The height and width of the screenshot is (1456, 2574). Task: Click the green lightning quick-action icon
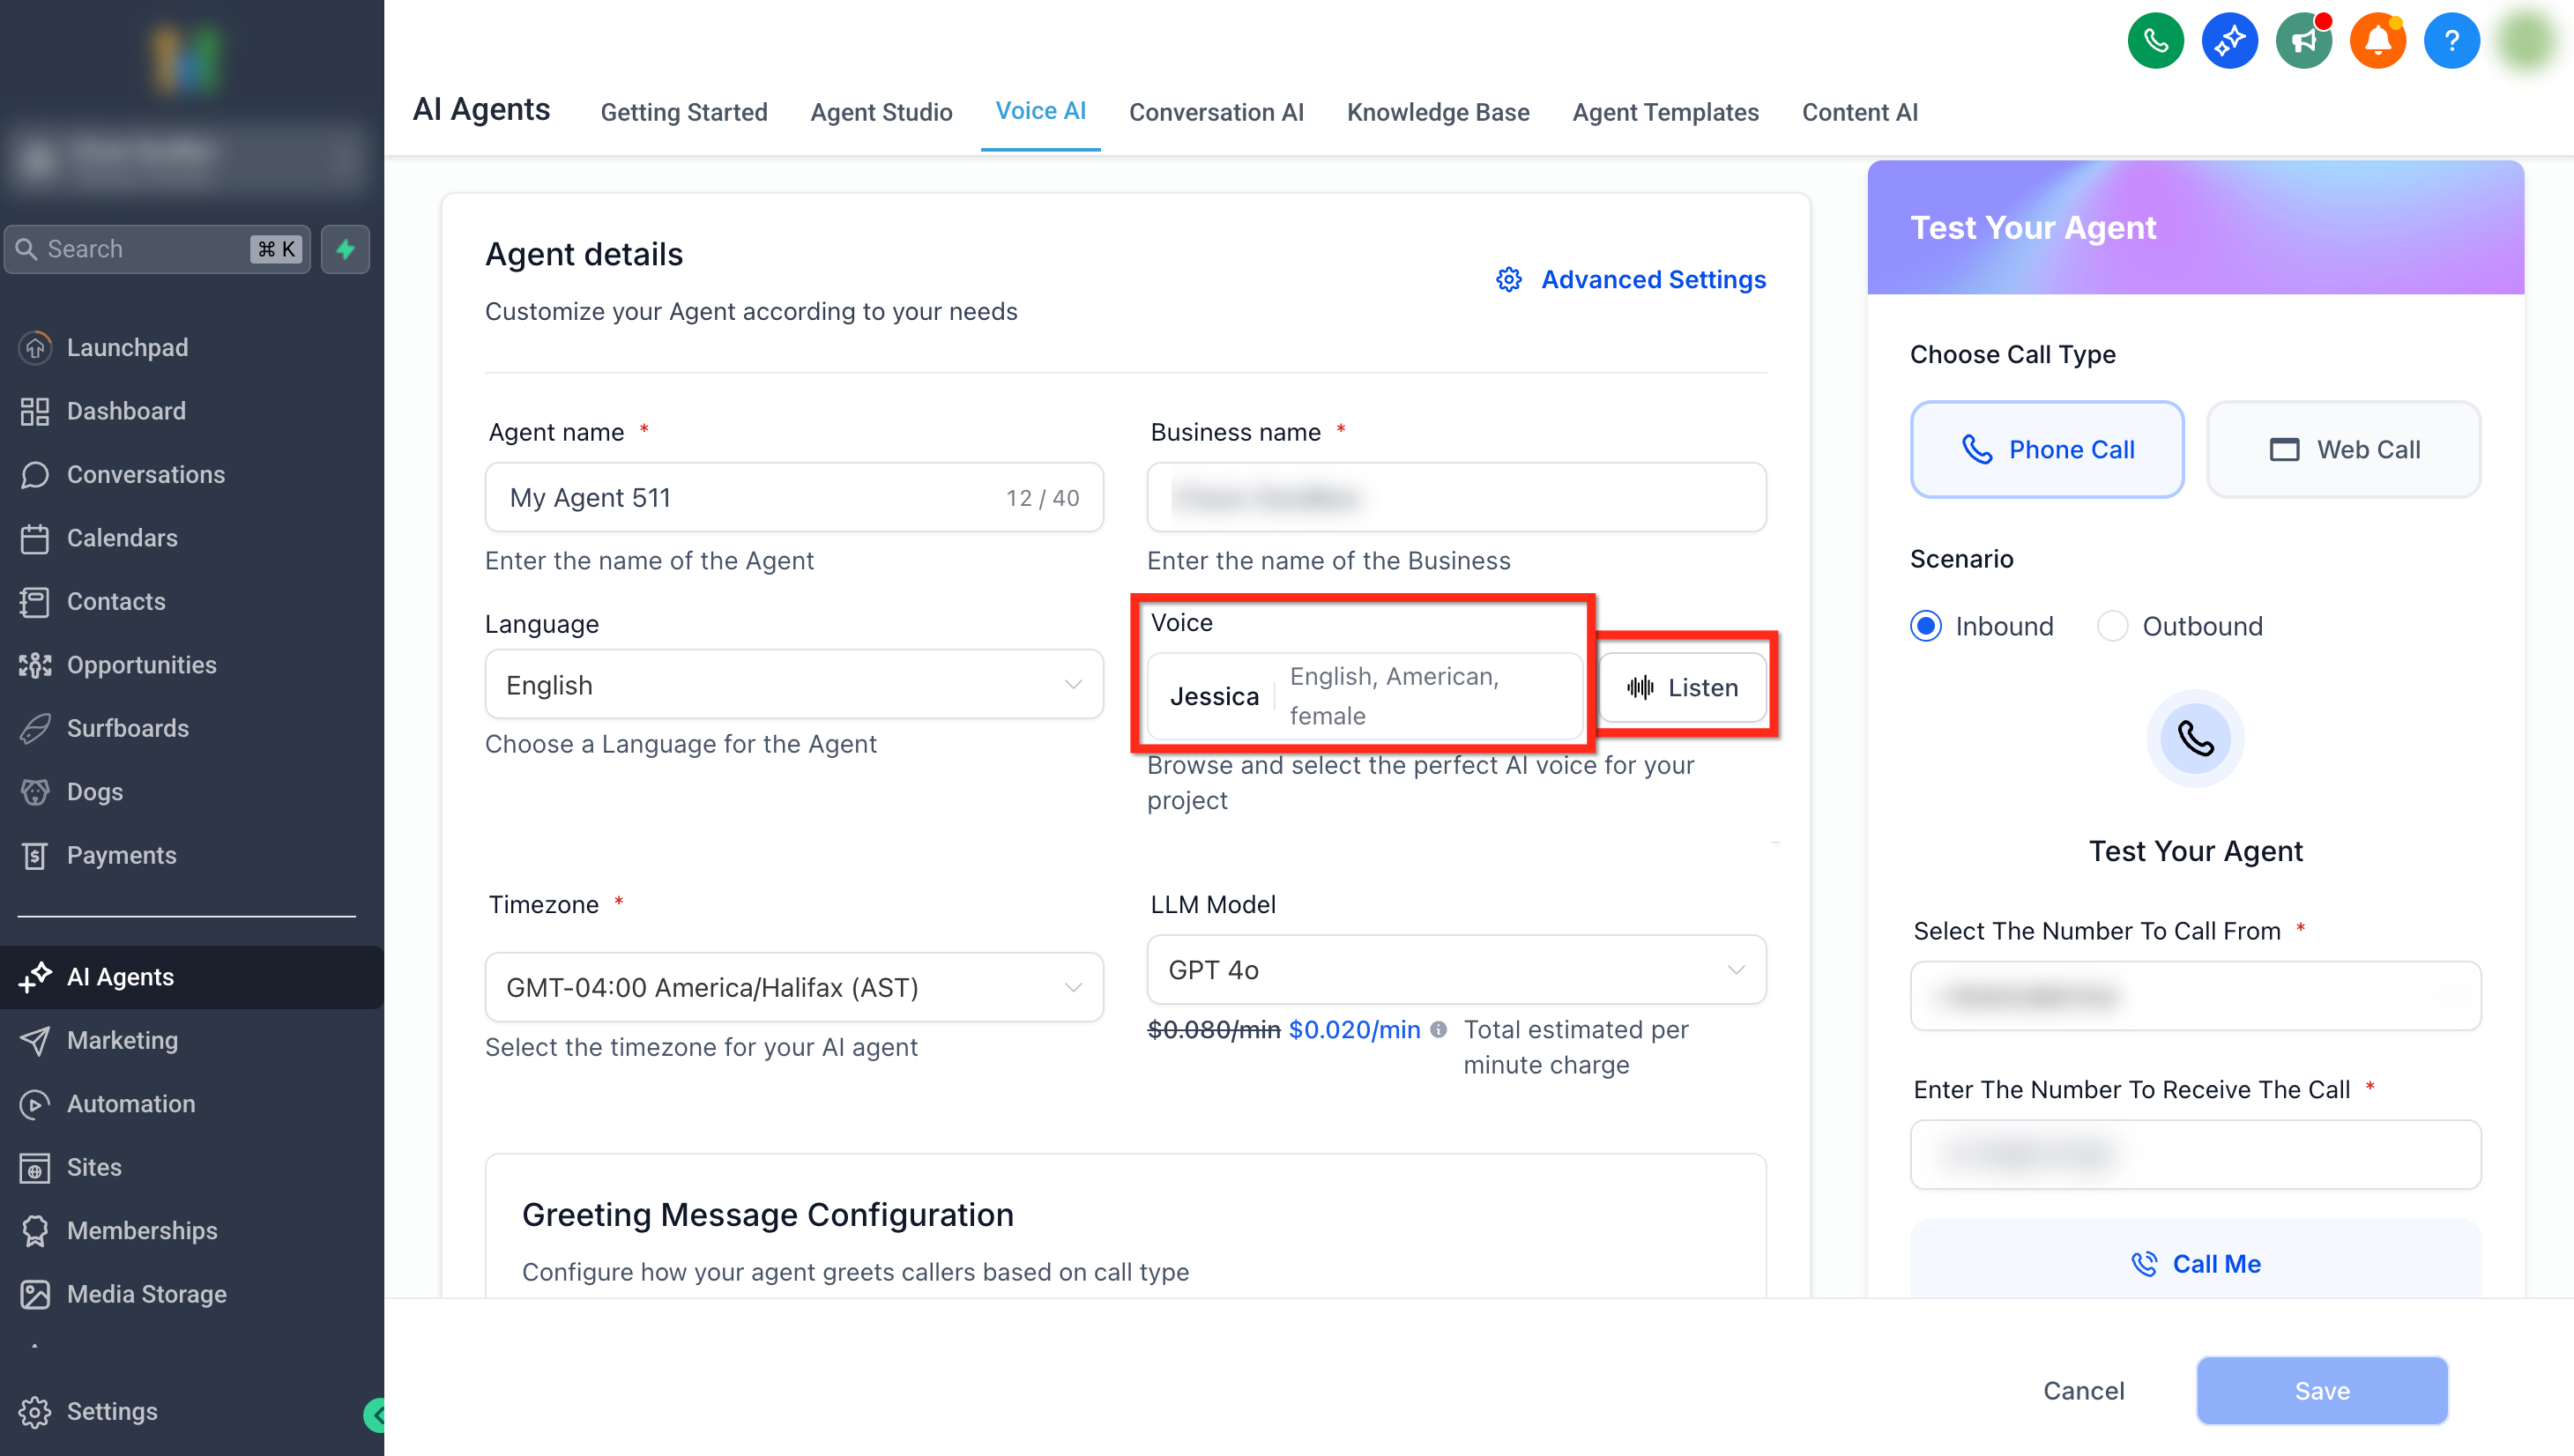(345, 249)
